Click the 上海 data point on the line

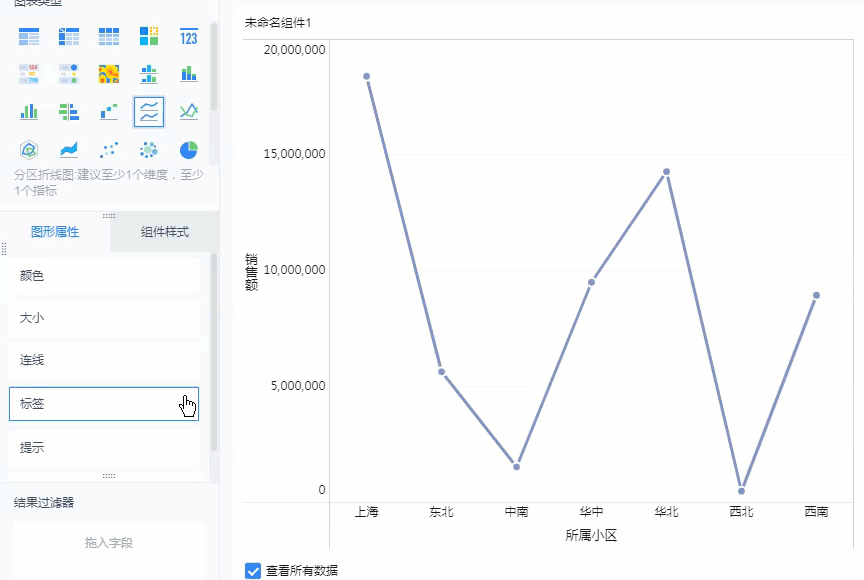[x=367, y=76]
